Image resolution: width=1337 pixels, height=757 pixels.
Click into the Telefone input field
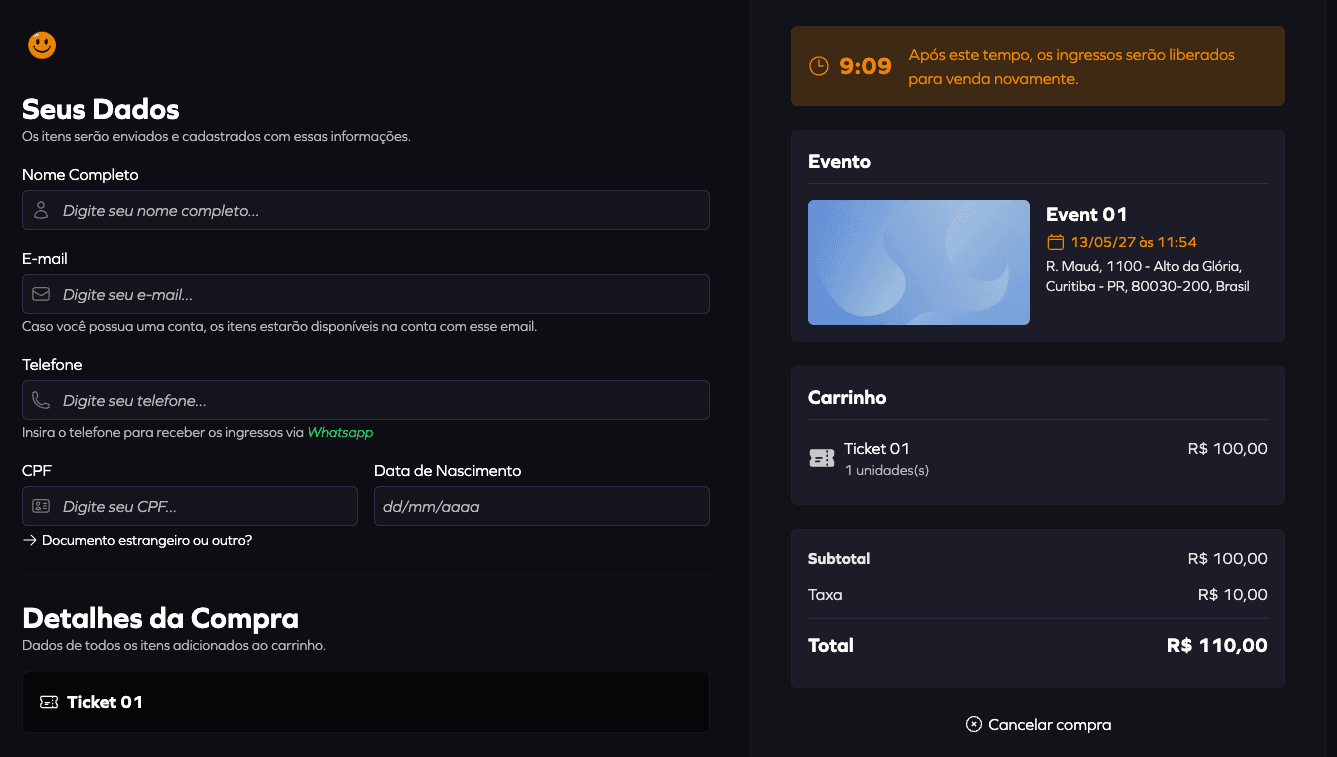(x=380, y=401)
